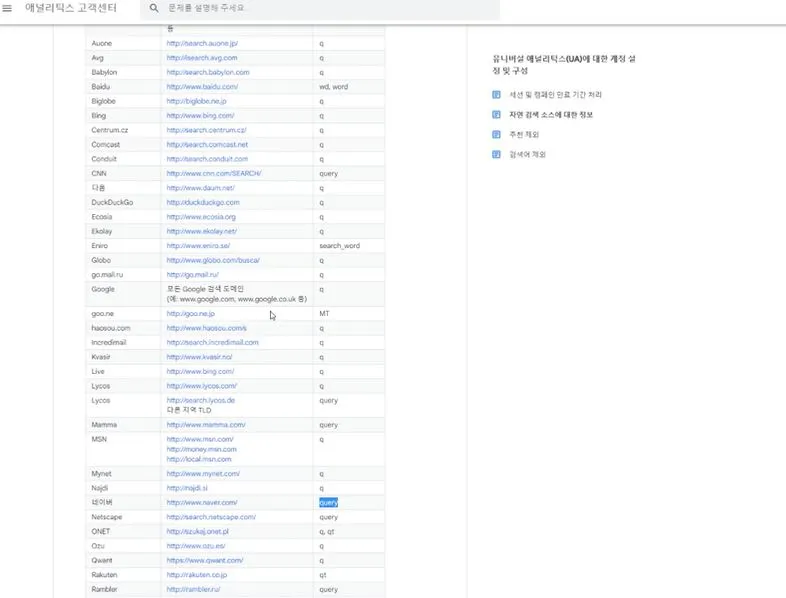786x598 pixels.
Task: Open the Live row www.bing.com link
Action: (200, 372)
